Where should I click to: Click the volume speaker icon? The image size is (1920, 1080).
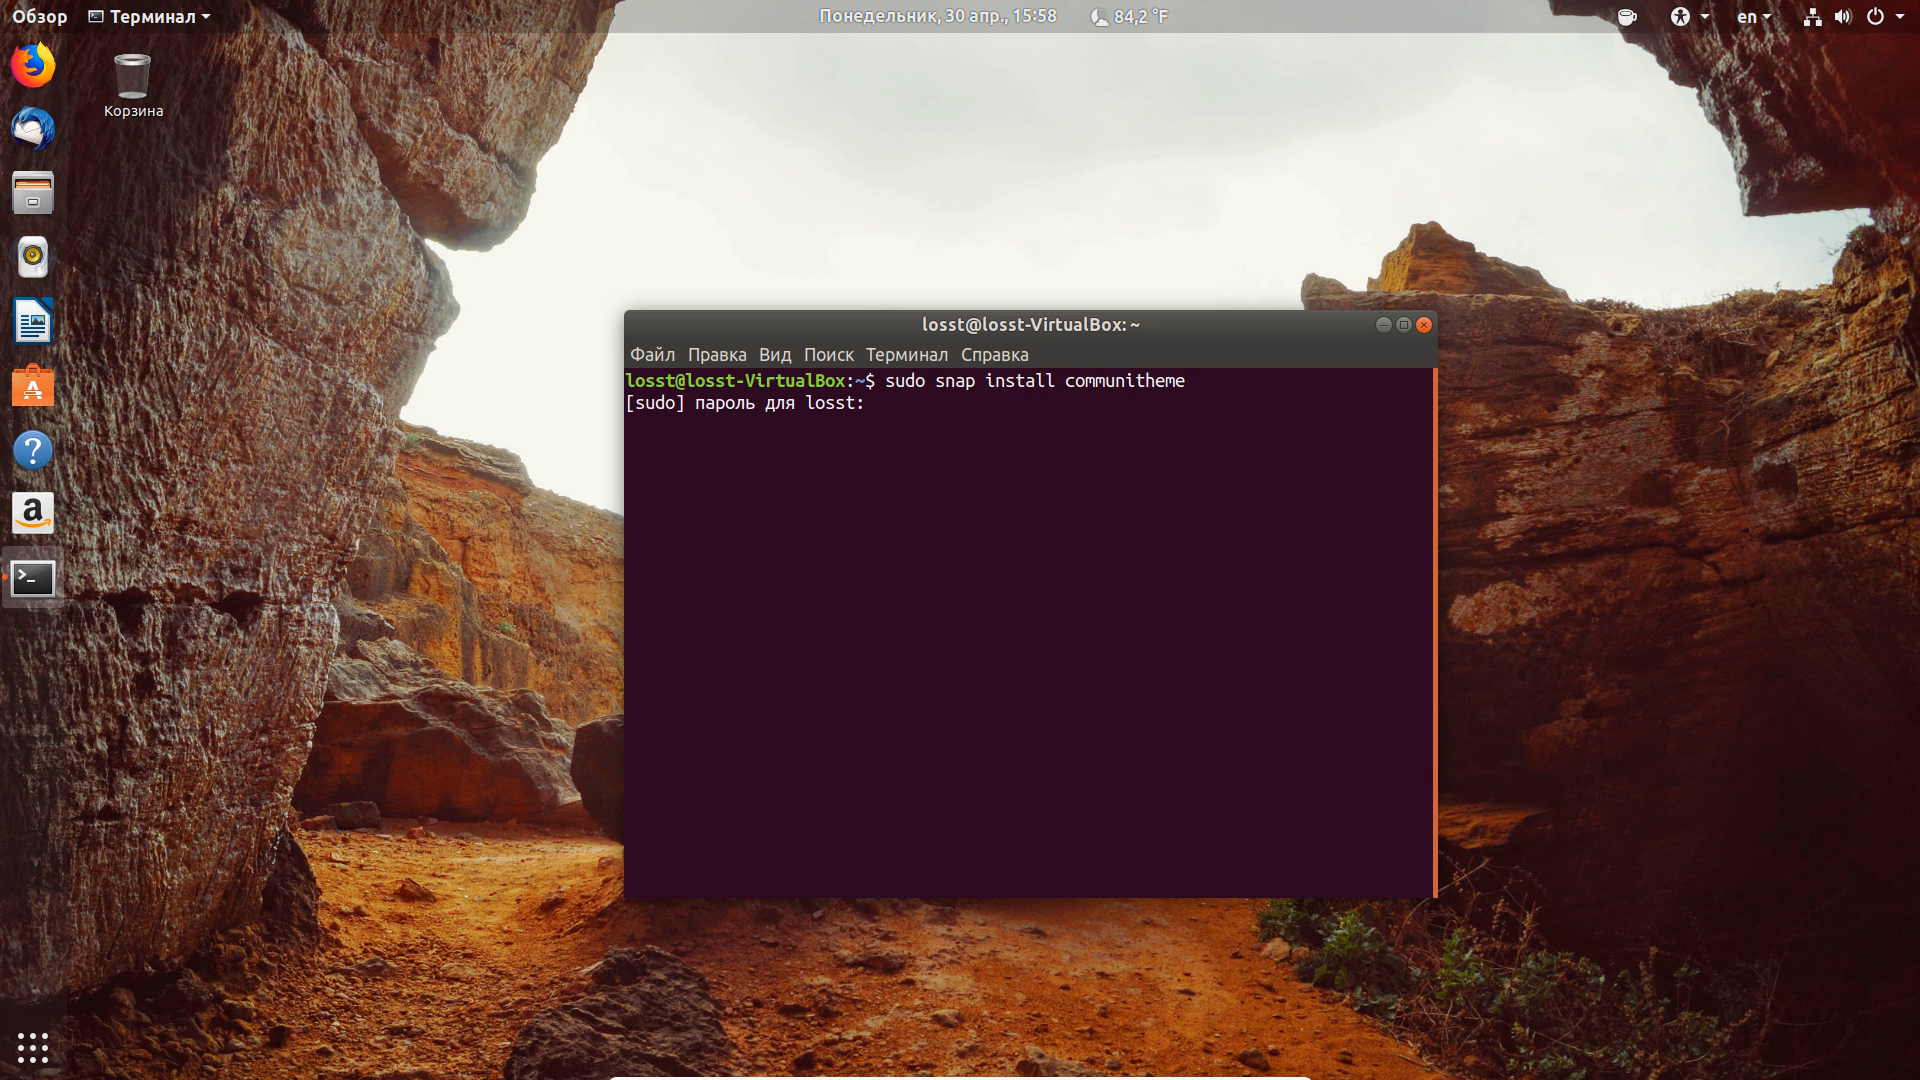1843,17
